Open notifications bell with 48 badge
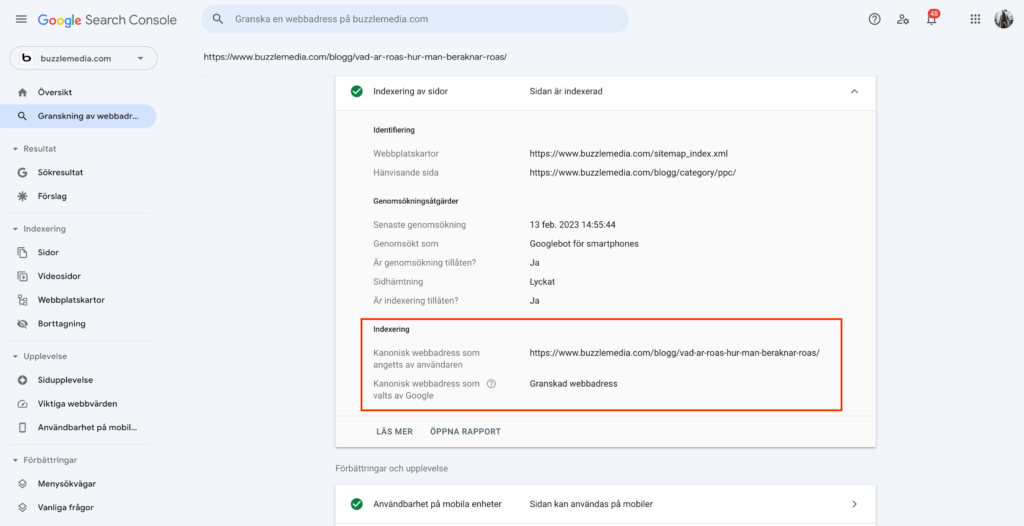The image size is (1024, 526). tap(933, 18)
